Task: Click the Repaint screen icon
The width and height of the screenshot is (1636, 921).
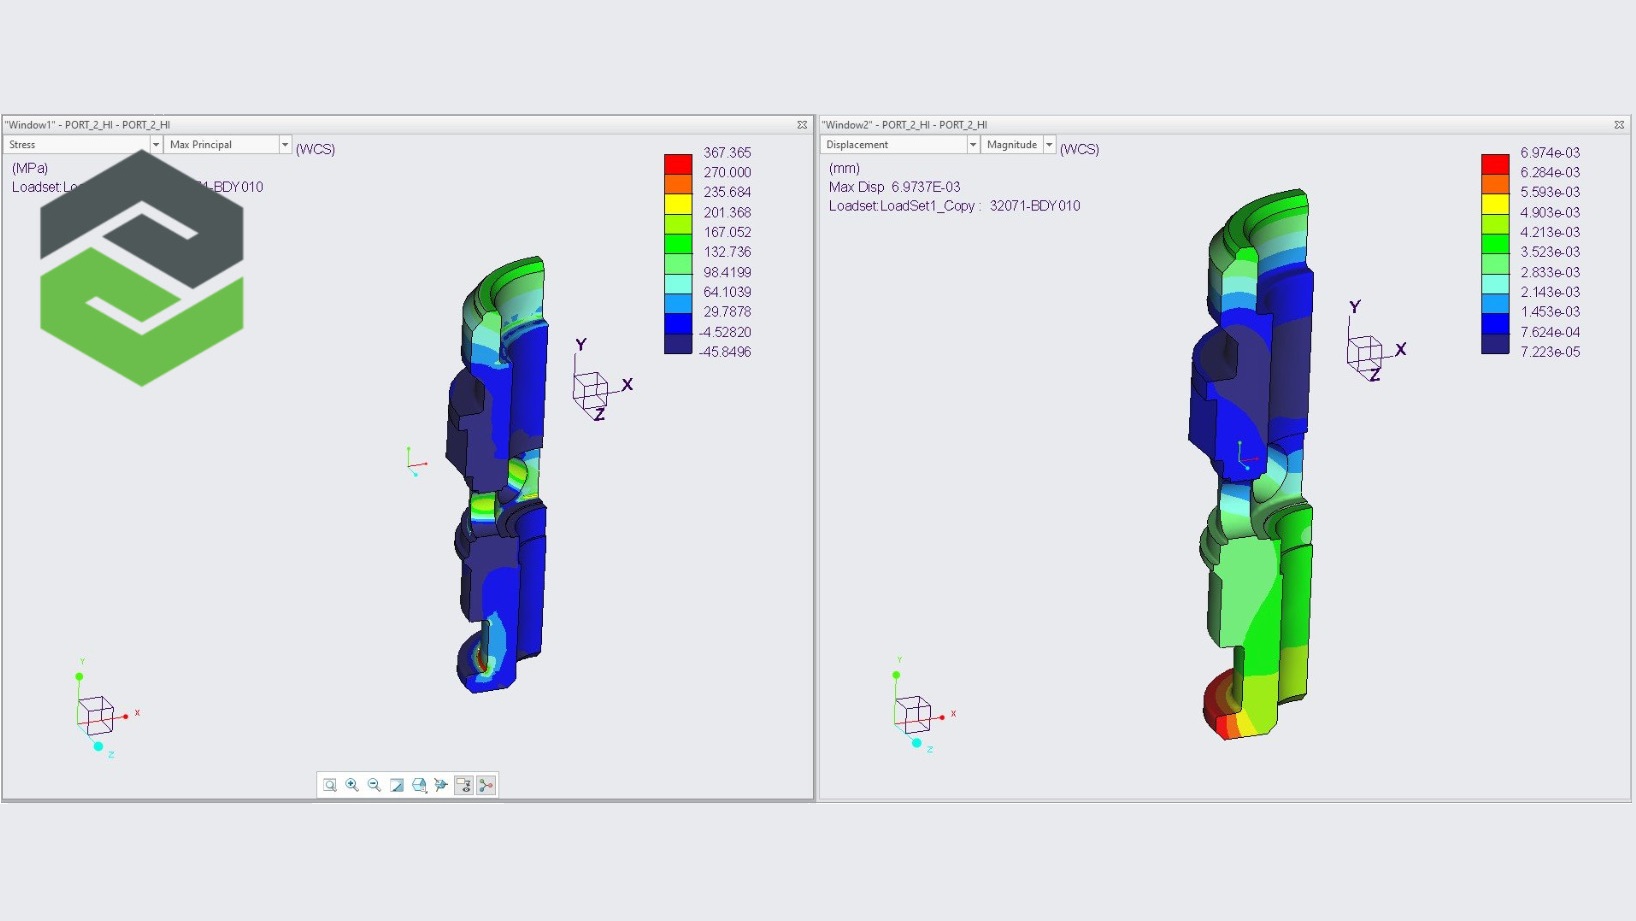Action: click(397, 785)
